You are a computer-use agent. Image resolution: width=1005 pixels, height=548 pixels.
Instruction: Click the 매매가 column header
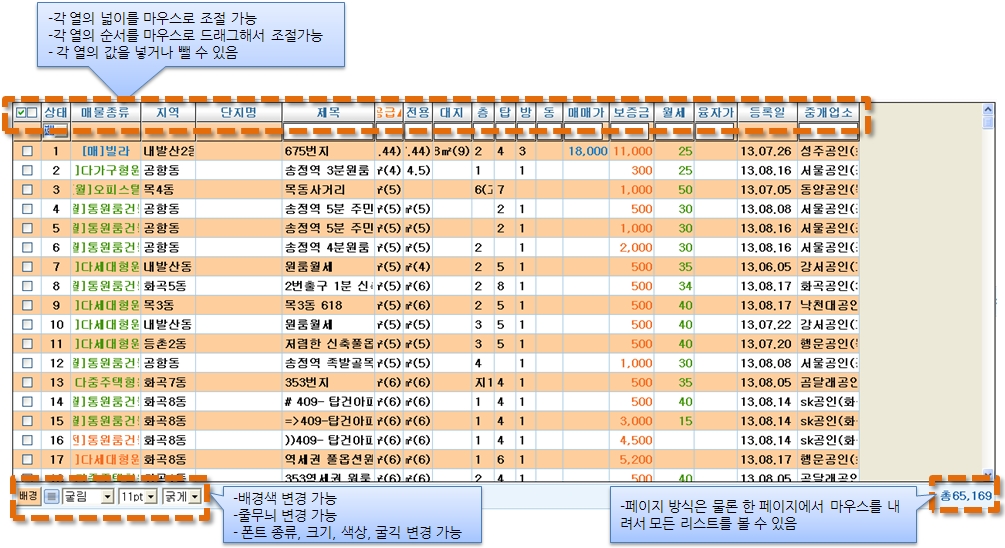(x=586, y=113)
